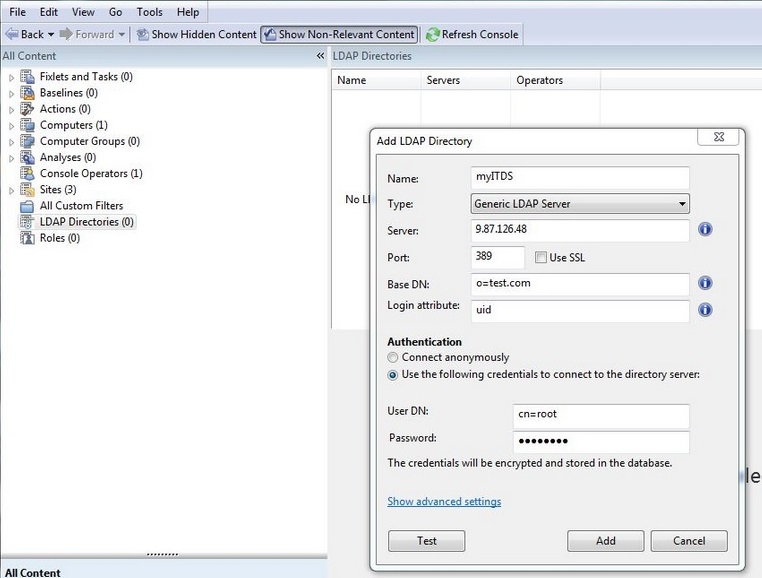The width and height of the screenshot is (762, 578).
Task: Open the Tools menu
Action: point(149,12)
